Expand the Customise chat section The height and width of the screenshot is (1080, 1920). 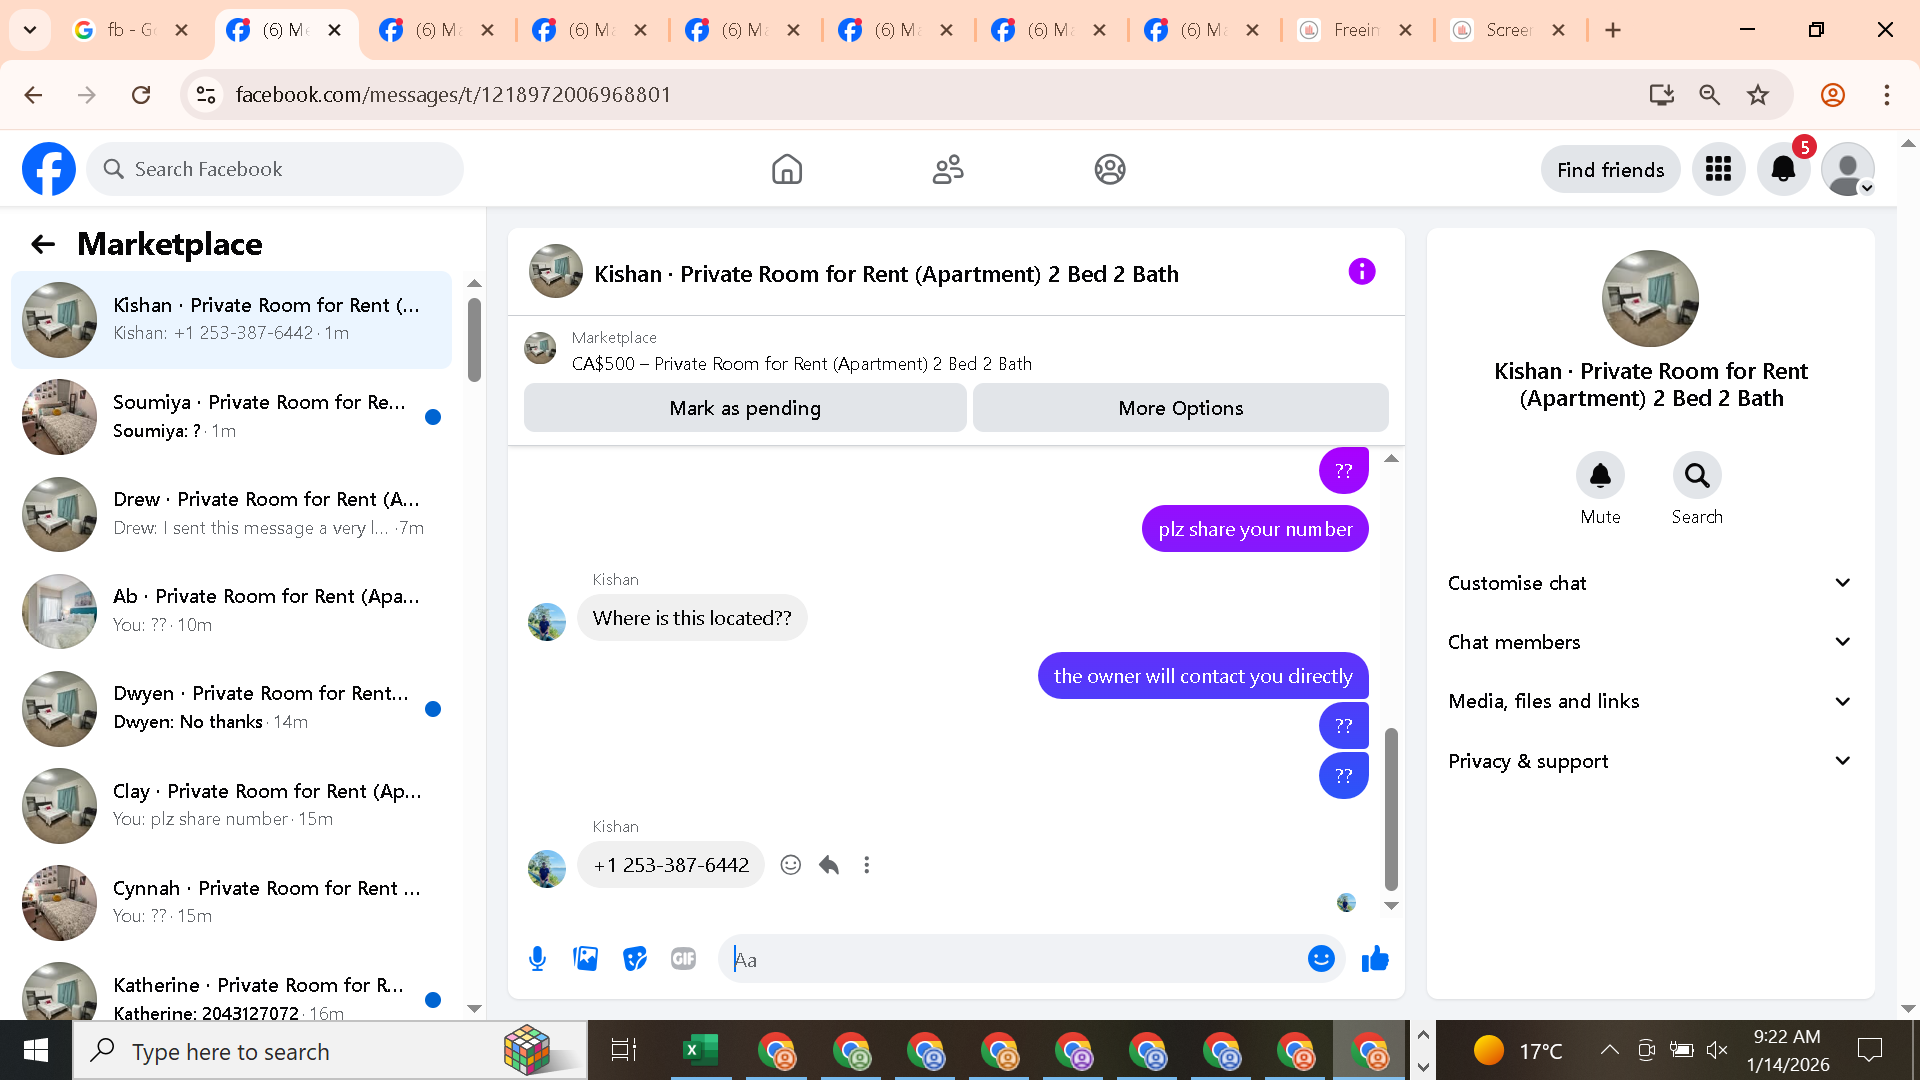1649,583
